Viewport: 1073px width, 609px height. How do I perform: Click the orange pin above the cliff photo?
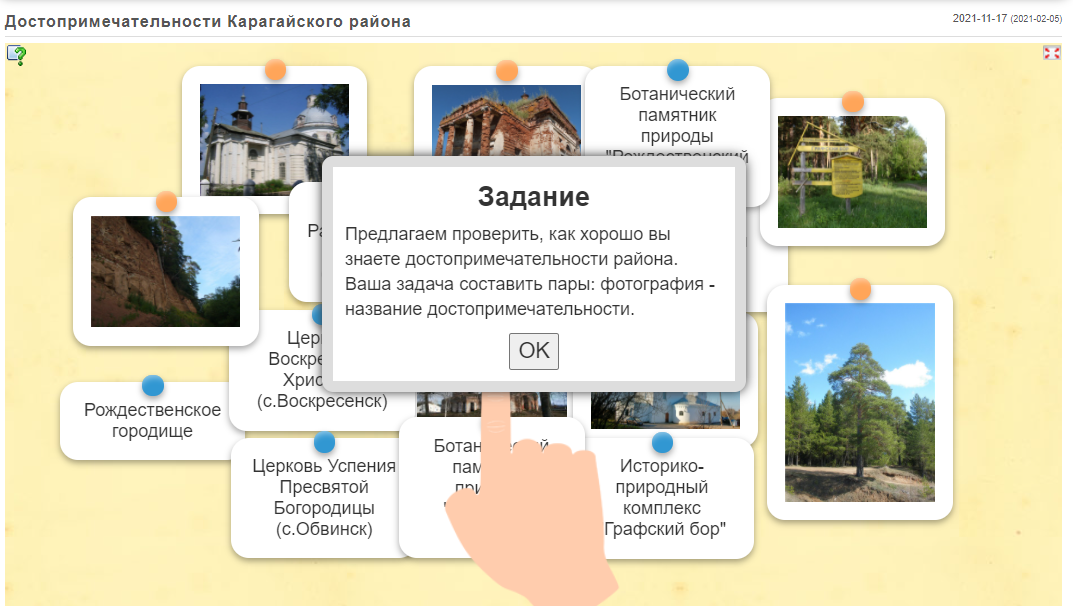click(x=166, y=202)
